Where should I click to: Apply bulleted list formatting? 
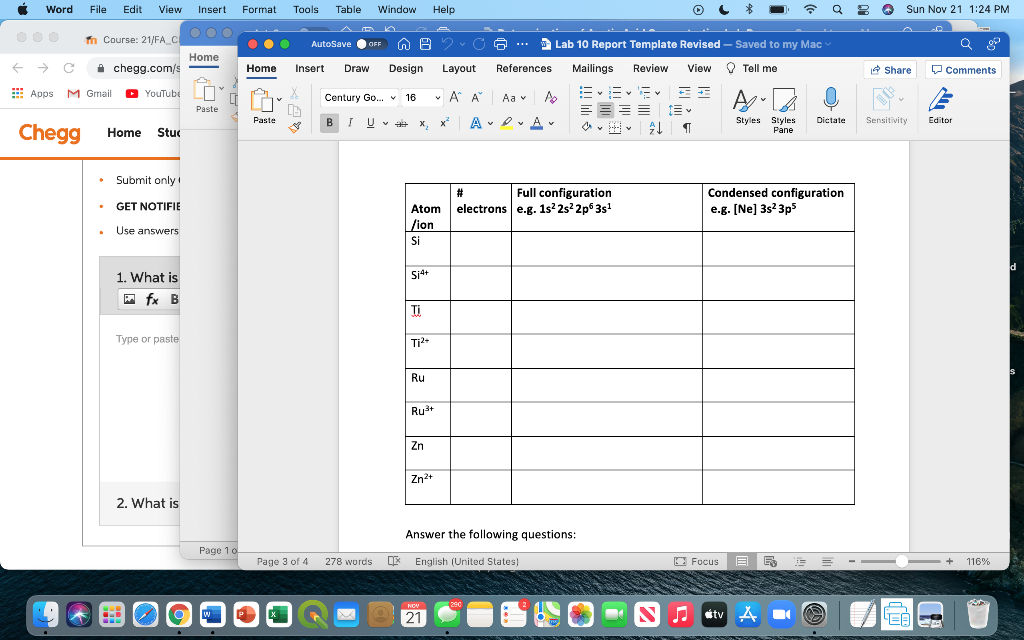[x=587, y=92]
